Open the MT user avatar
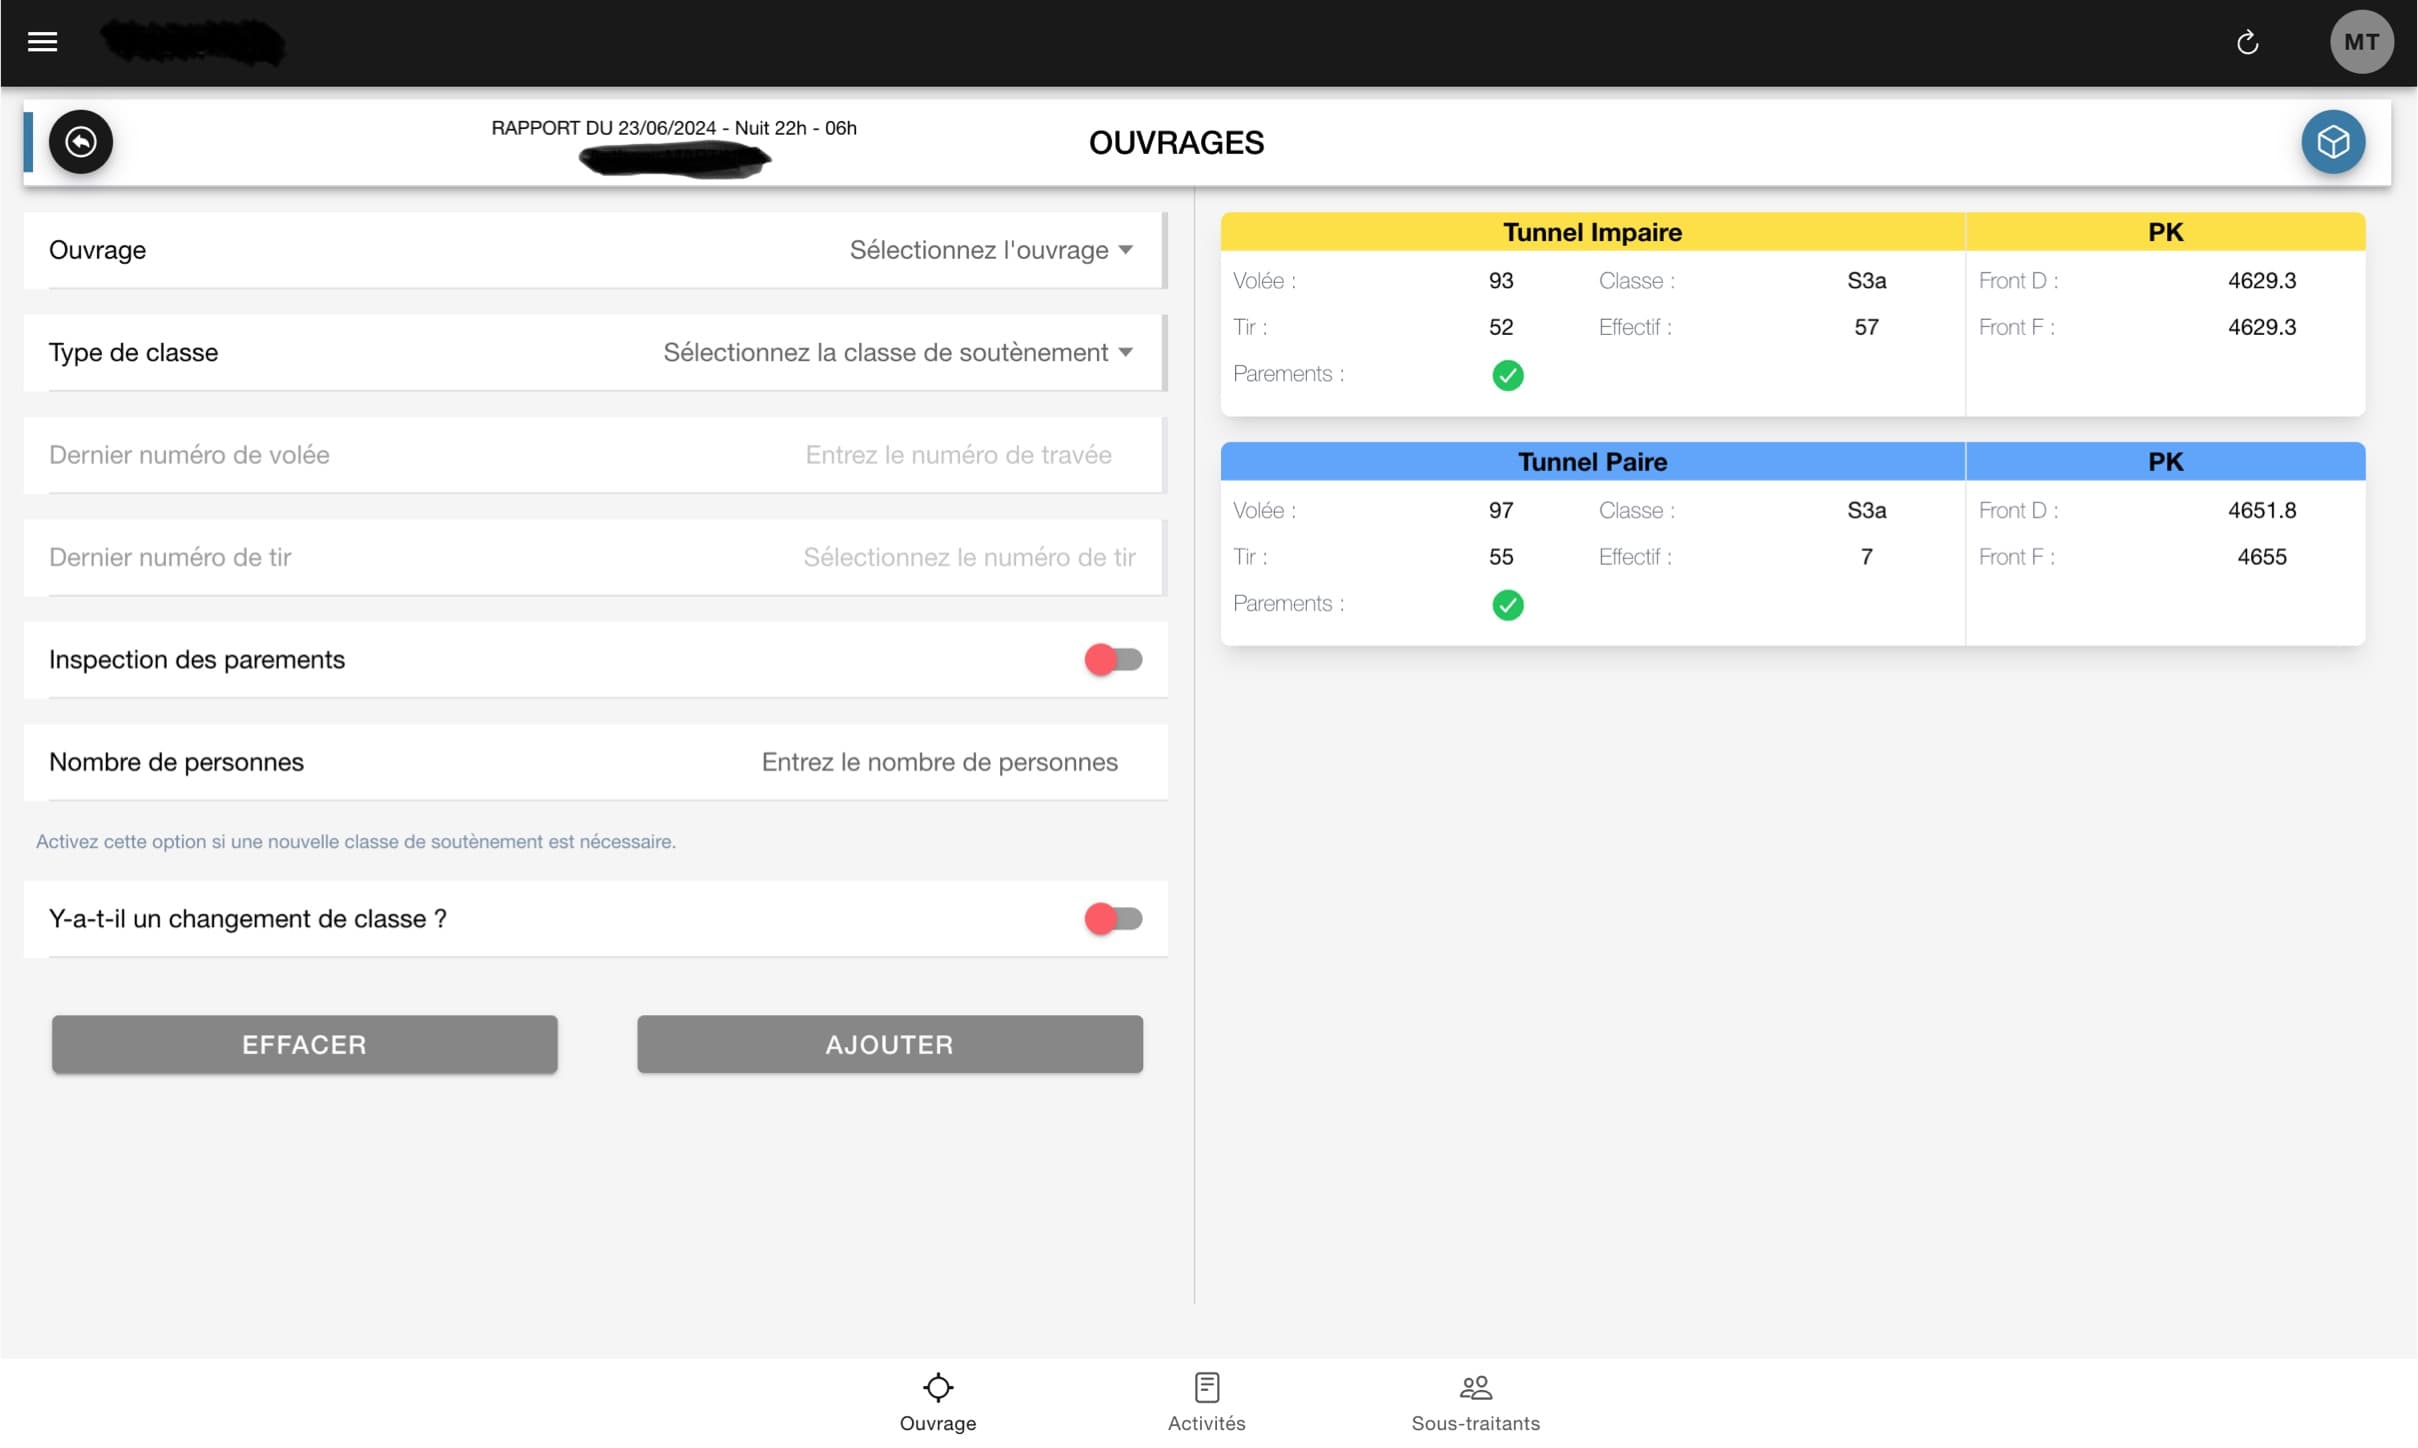2418x1448 pixels. pos(2360,42)
